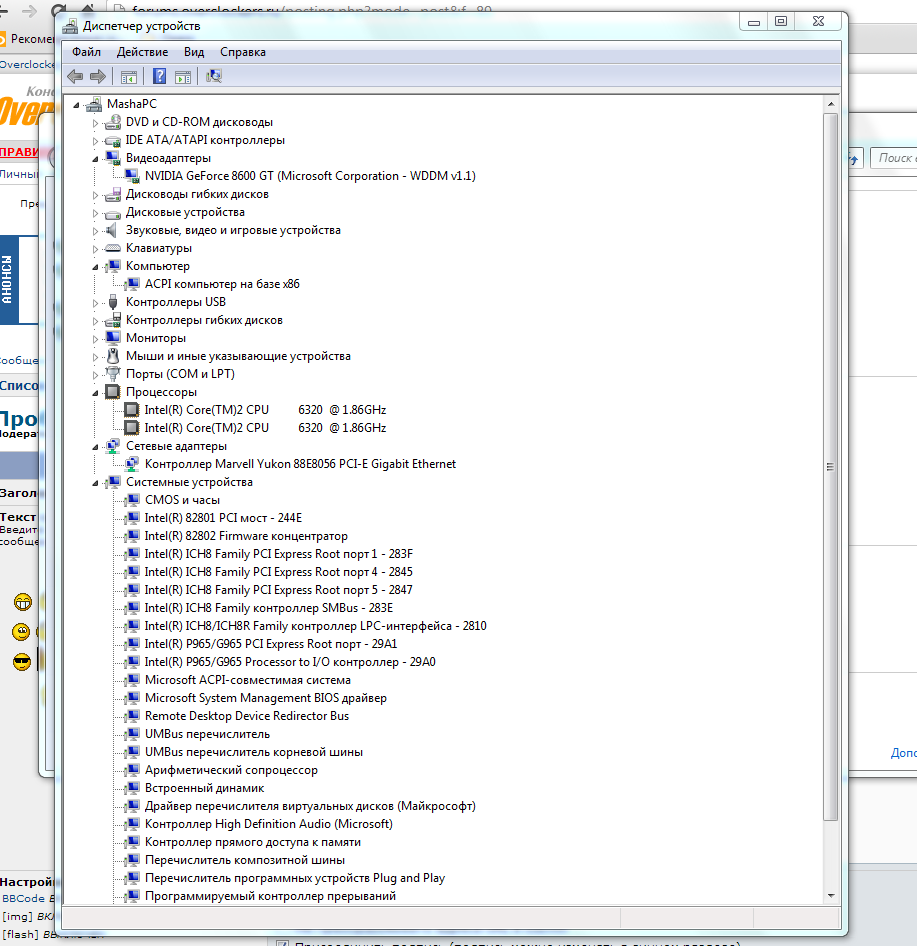917x946 pixels.
Task: Click the IDE ATA/ATAPI контроллеры icon
Action: [112, 141]
